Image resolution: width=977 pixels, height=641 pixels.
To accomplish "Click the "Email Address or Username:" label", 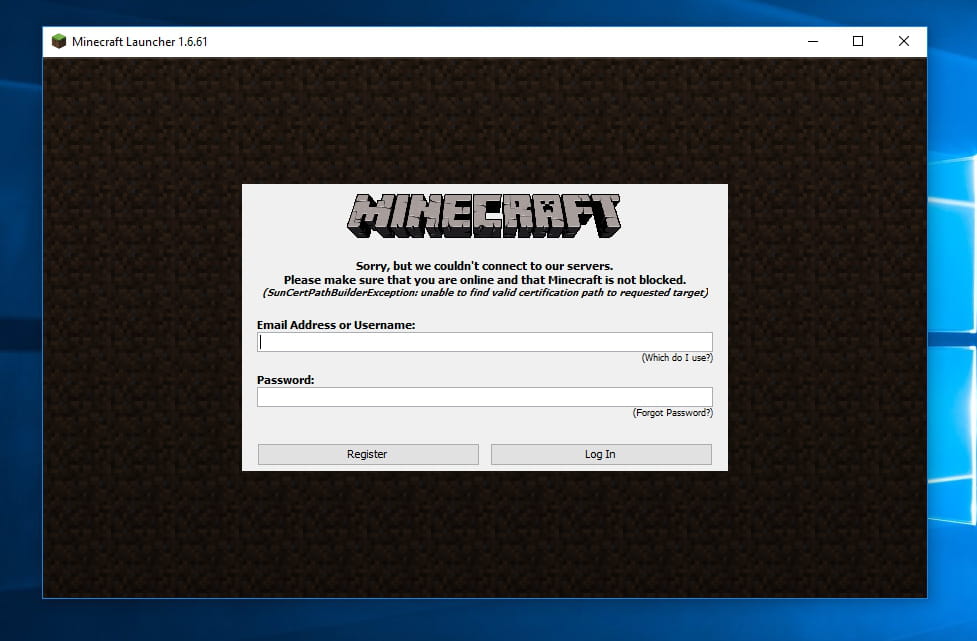I will (336, 325).
